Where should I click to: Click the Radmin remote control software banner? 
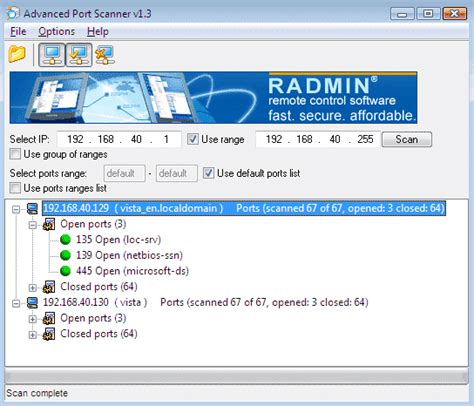213,97
